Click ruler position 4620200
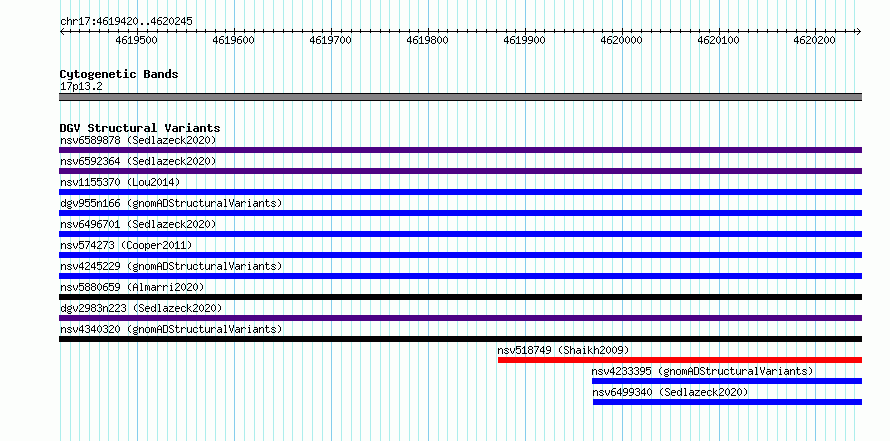The image size is (890, 441). [x=816, y=40]
